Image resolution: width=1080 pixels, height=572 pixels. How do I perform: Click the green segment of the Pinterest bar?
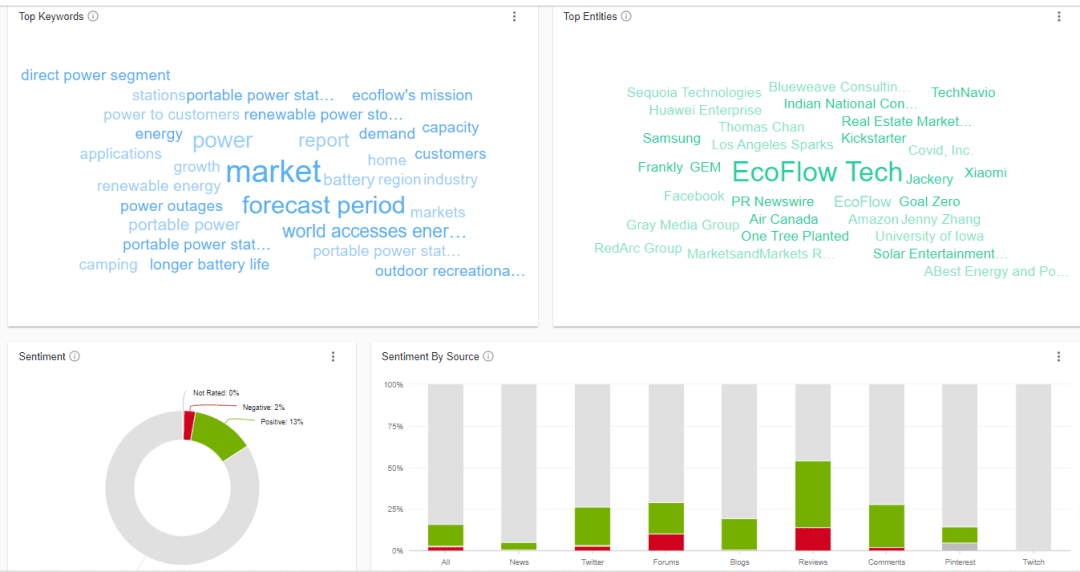coord(959,535)
